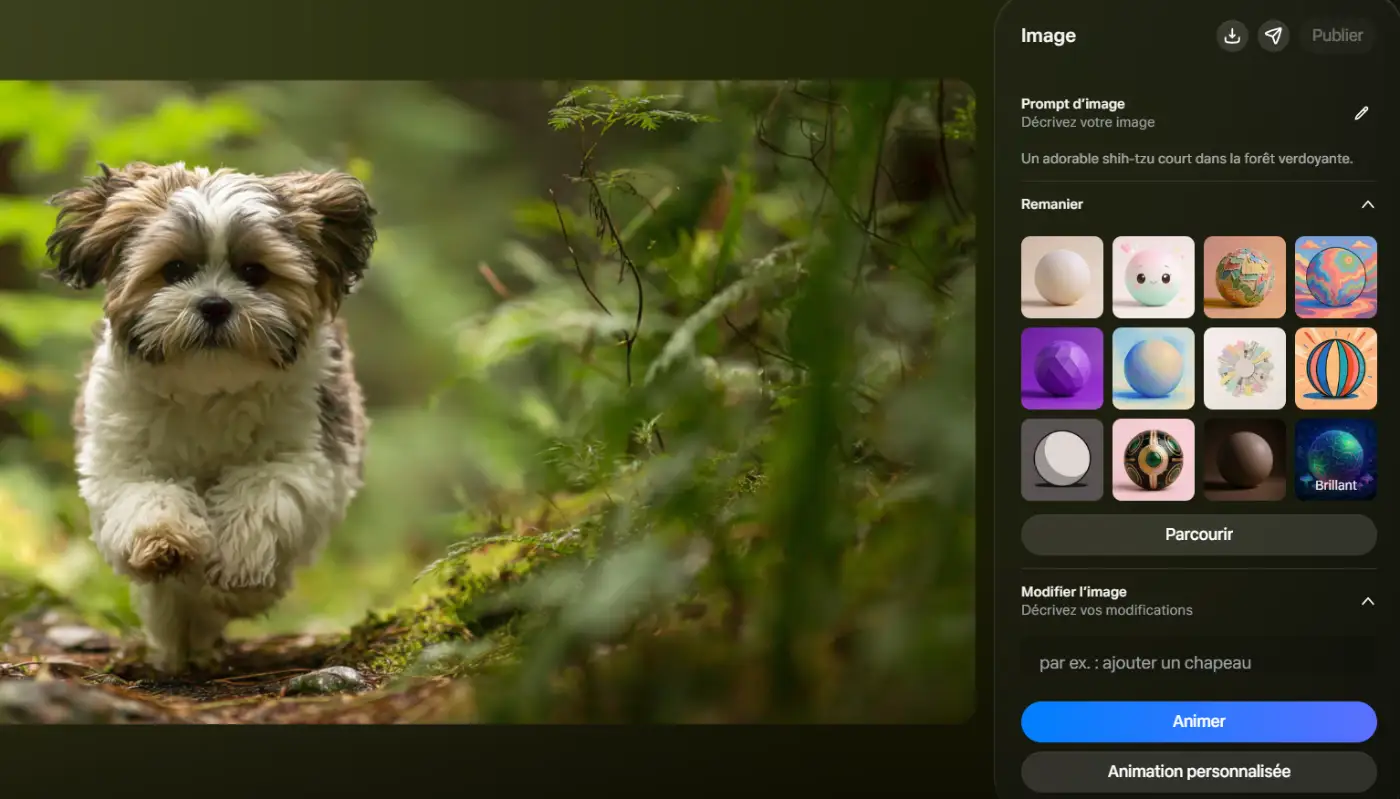Screen dimensions: 1400x799
Task: Open Animation personnalisée
Action: pos(1198,771)
